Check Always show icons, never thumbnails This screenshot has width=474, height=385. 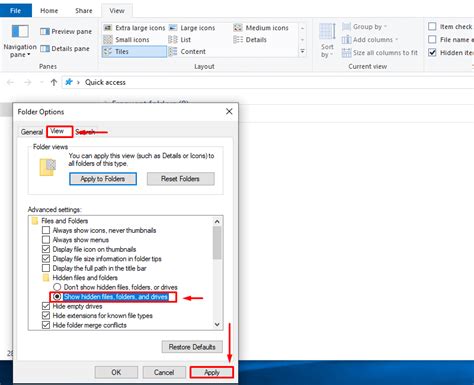(x=46, y=230)
